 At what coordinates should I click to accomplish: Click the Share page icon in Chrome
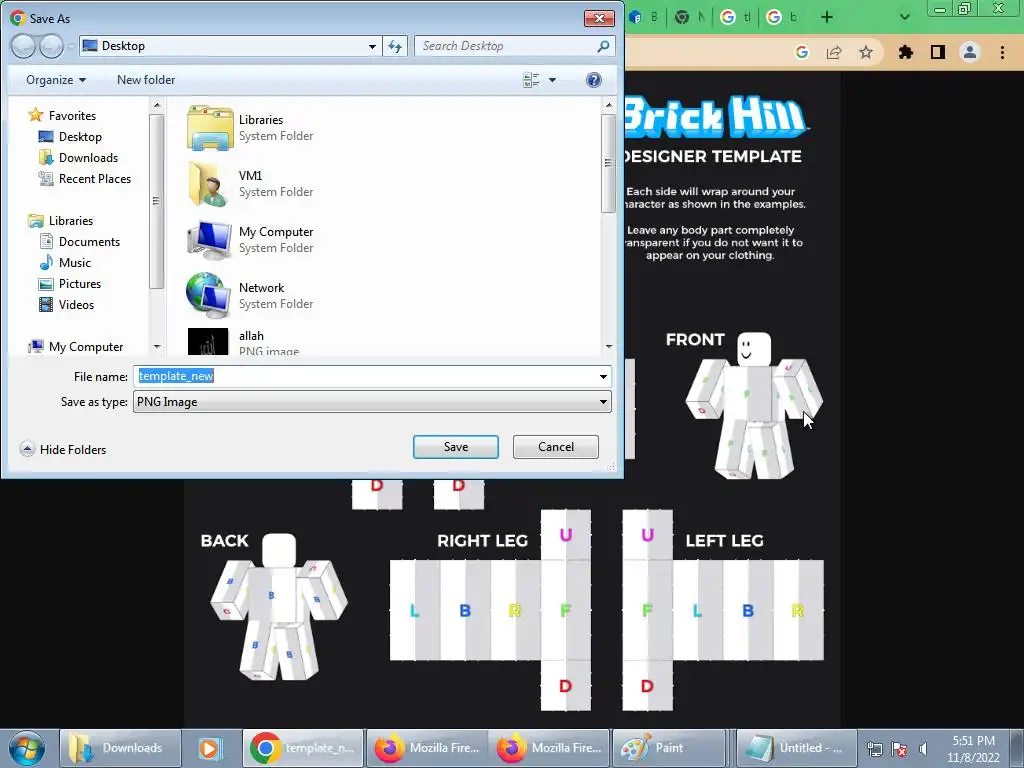[834, 52]
